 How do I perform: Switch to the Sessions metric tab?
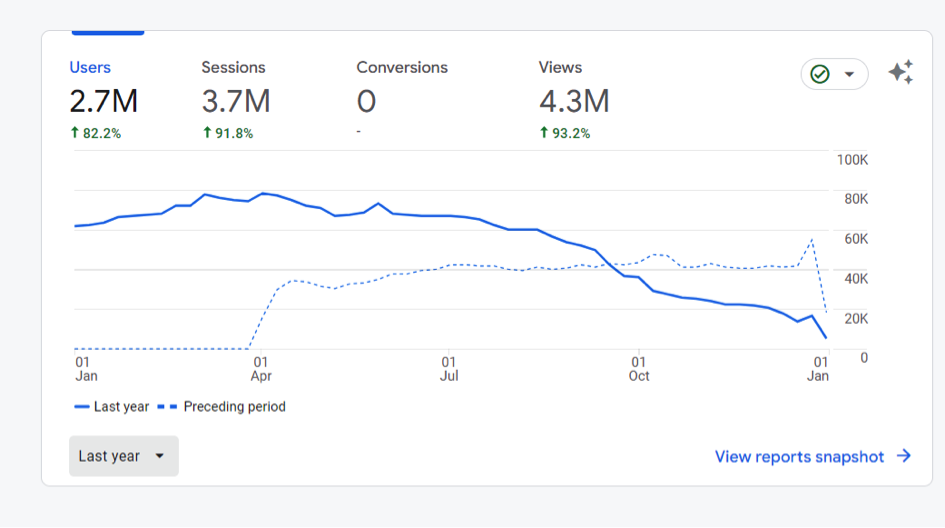[x=233, y=68]
